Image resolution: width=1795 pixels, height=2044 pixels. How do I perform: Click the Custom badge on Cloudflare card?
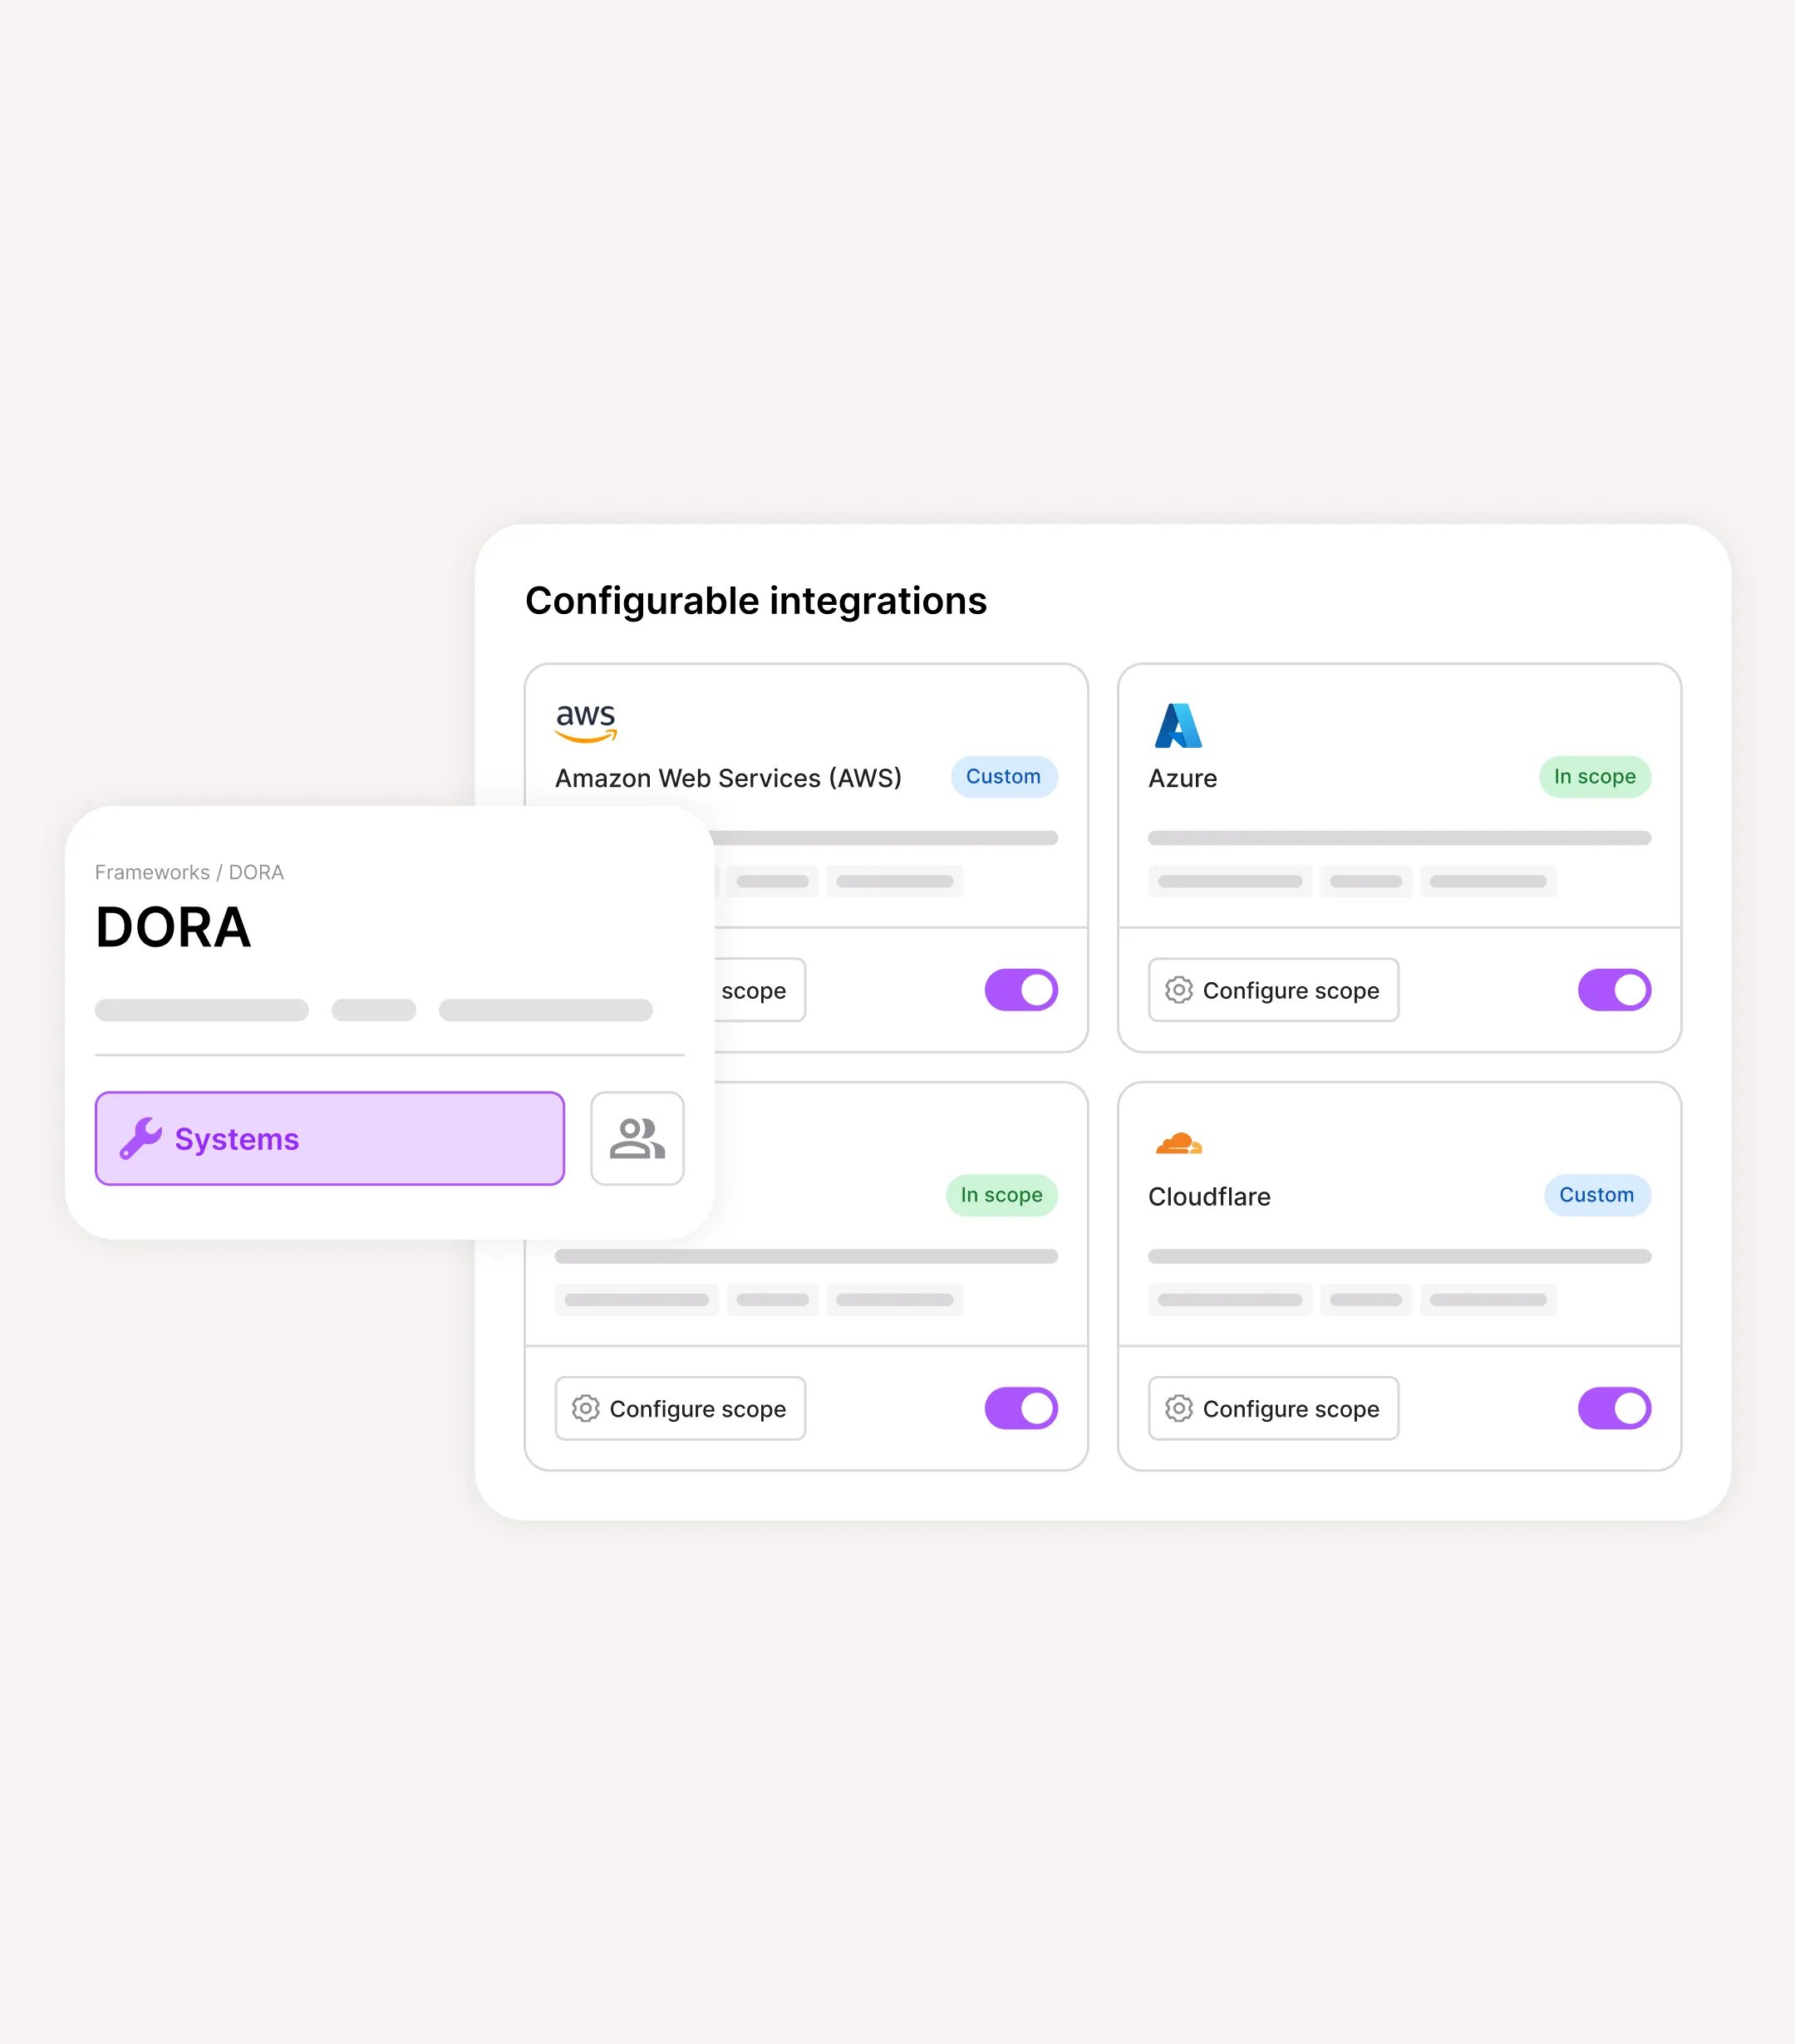tap(1597, 1195)
